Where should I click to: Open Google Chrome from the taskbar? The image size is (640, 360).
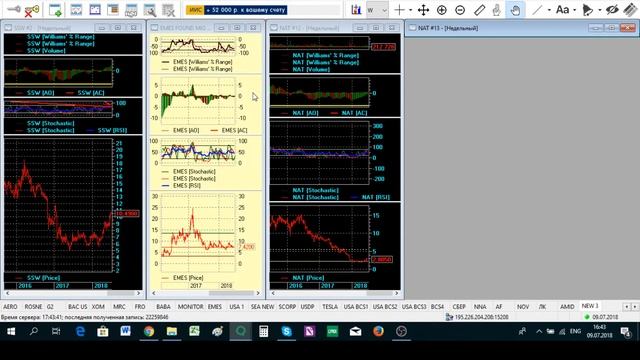click(149, 331)
